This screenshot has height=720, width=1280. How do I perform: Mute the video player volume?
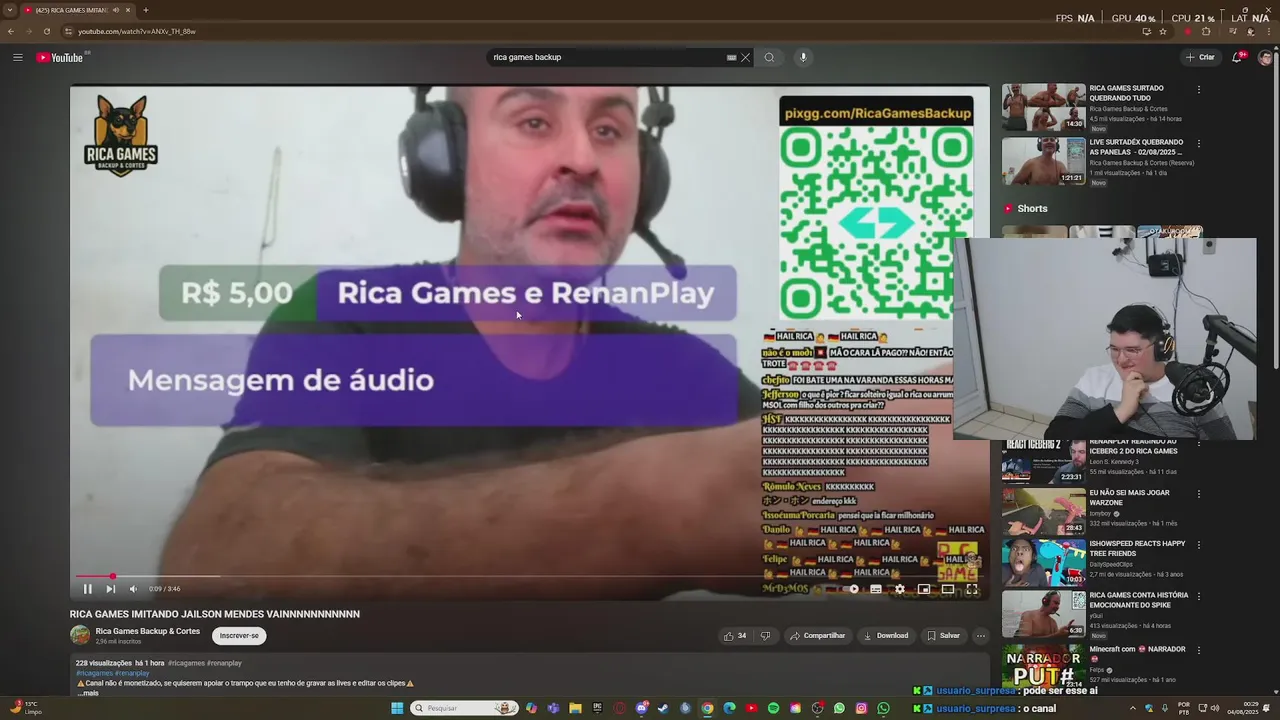click(133, 589)
